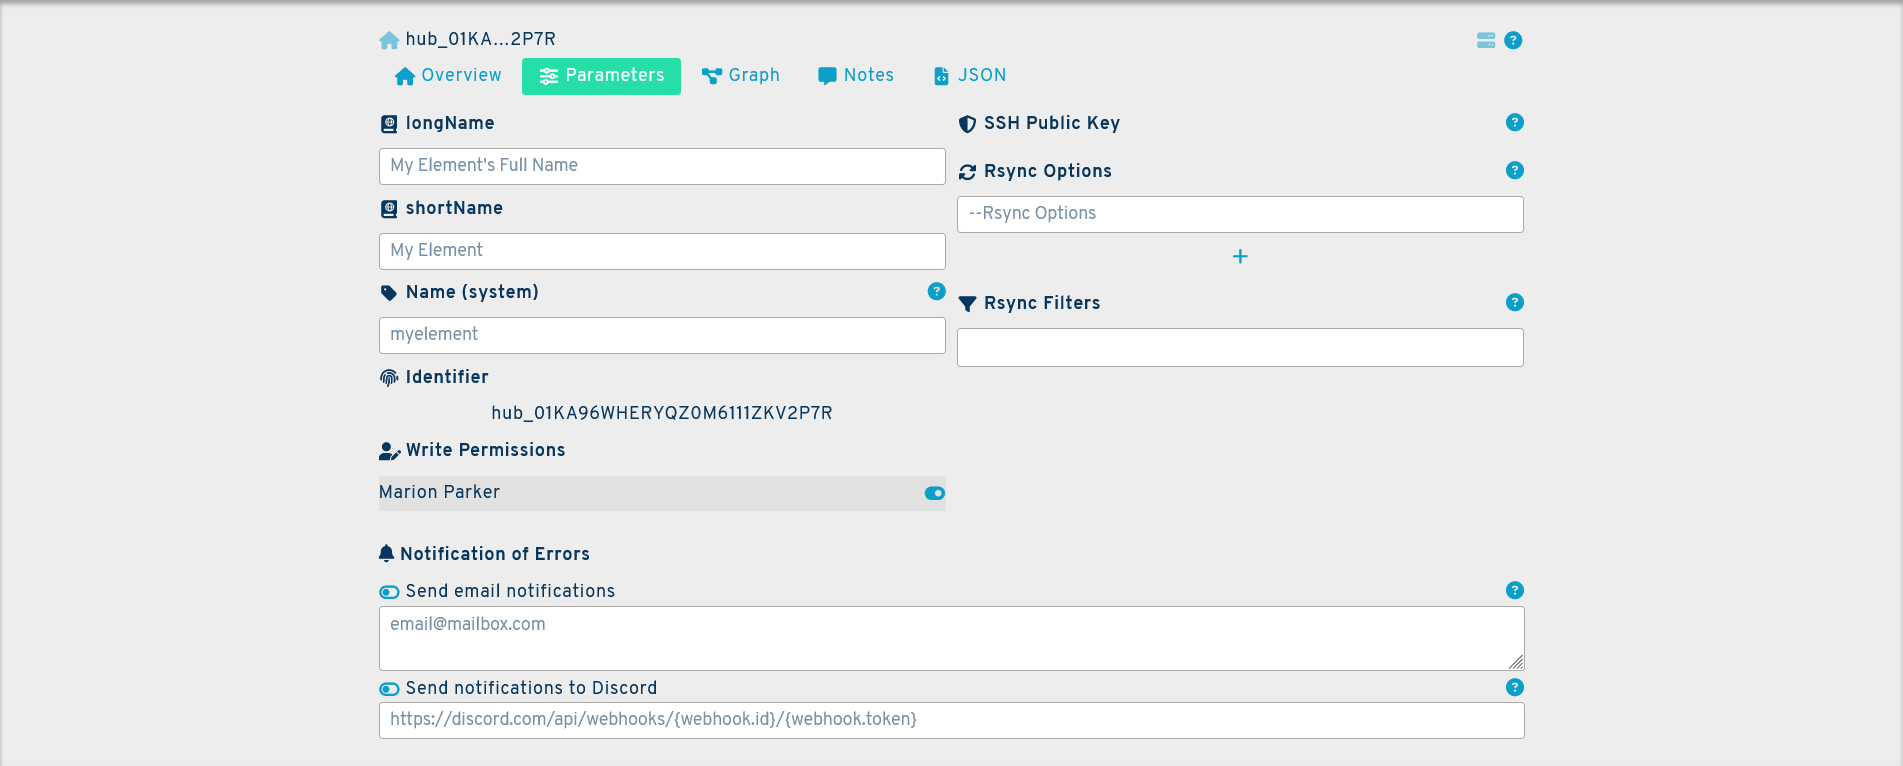Open the Overview tab
The height and width of the screenshot is (766, 1903).
coord(448,76)
